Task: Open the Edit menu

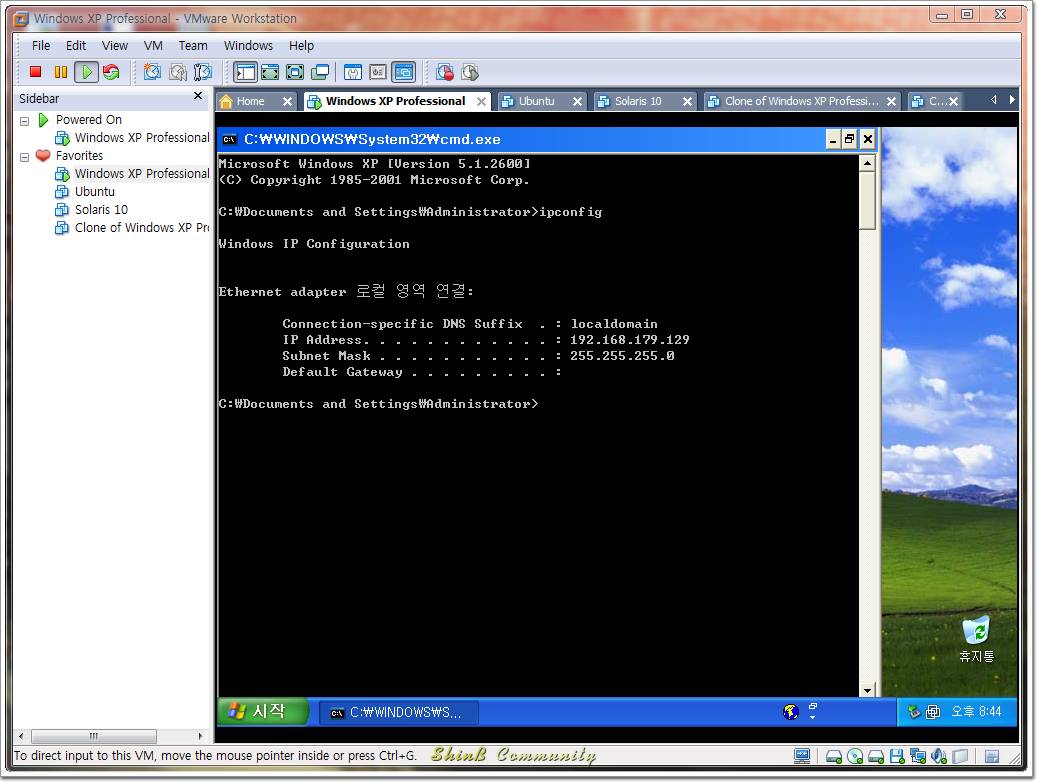Action: 75,46
